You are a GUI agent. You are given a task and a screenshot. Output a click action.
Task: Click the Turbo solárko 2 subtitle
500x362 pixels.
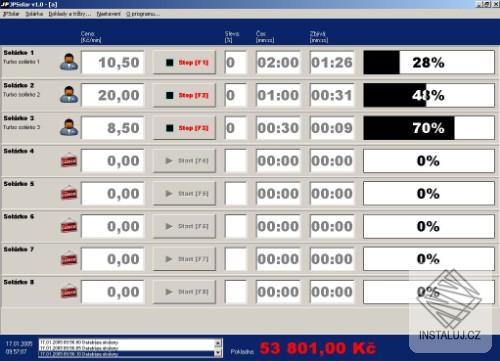[21, 94]
